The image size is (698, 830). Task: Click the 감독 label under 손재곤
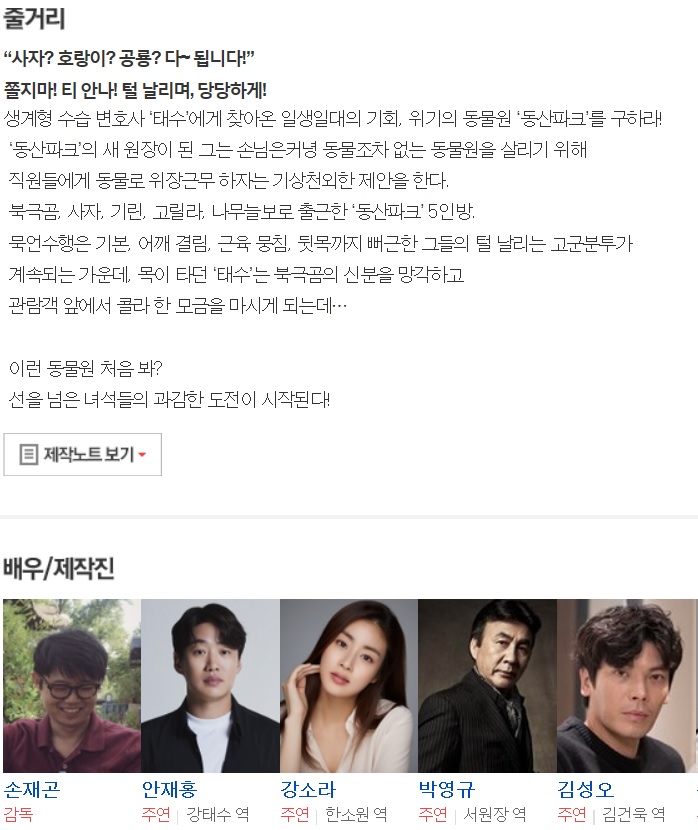click(19, 814)
